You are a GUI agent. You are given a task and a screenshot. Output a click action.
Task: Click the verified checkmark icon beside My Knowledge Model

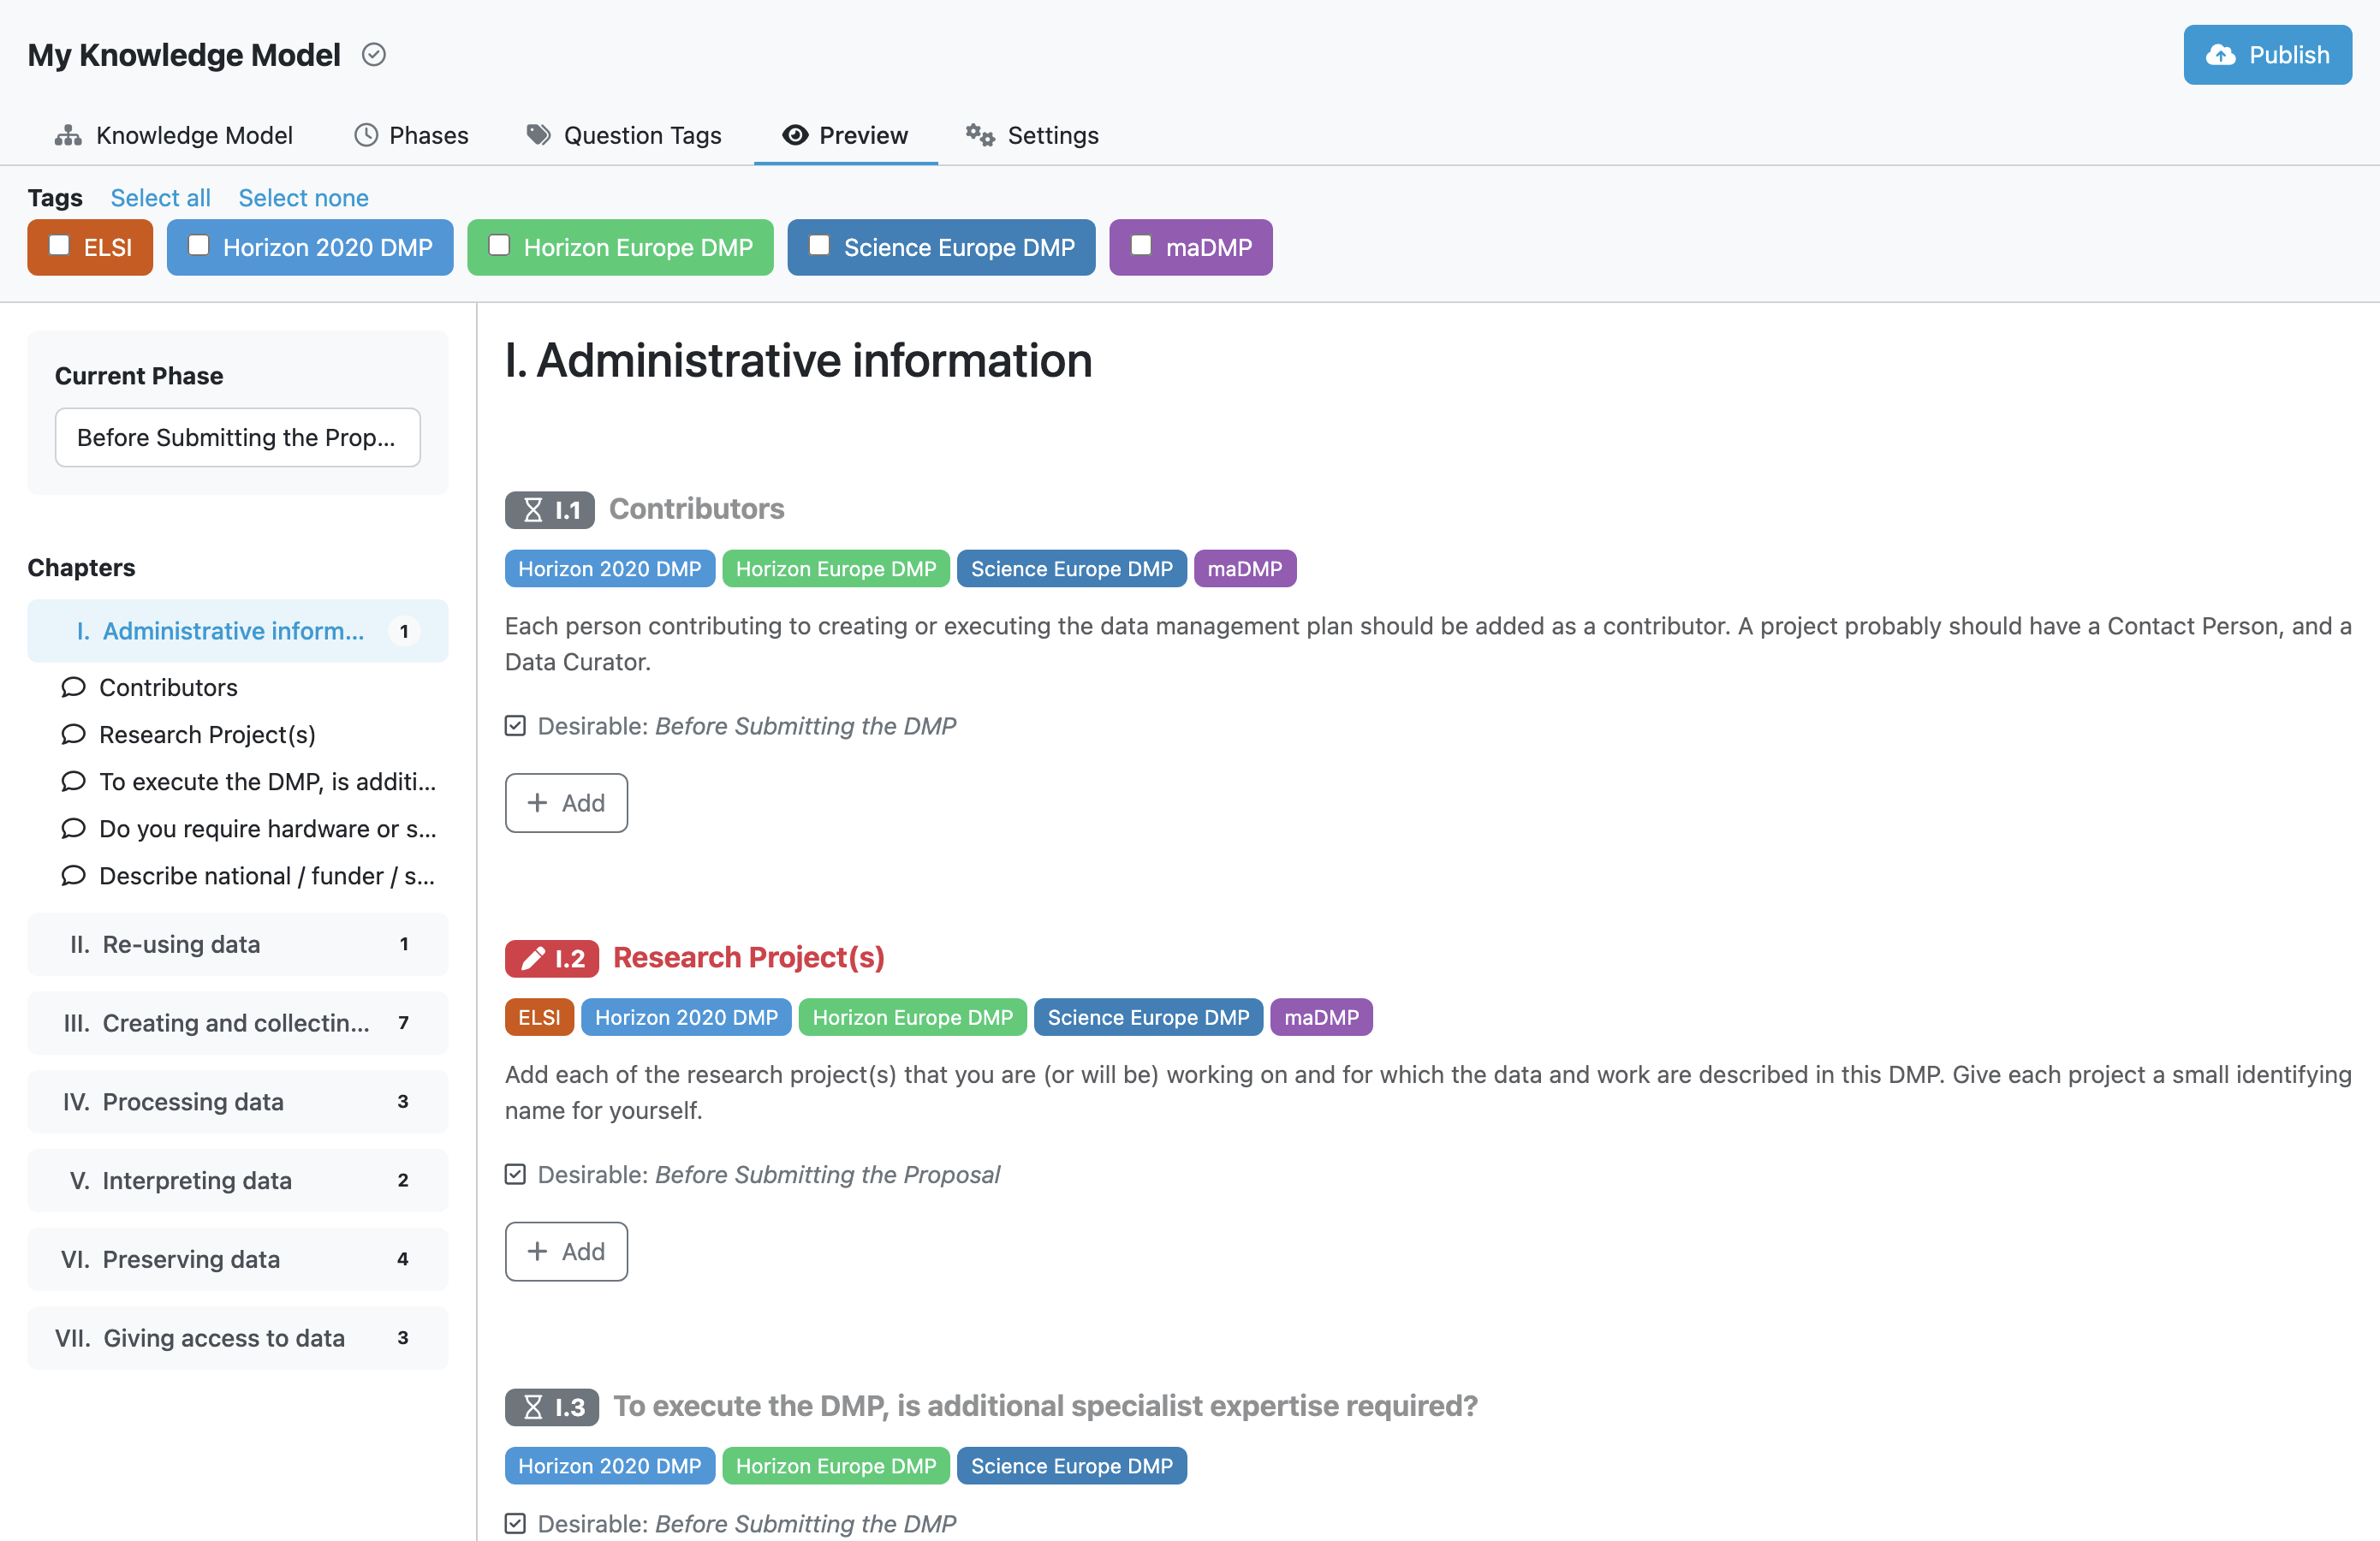click(374, 54)
